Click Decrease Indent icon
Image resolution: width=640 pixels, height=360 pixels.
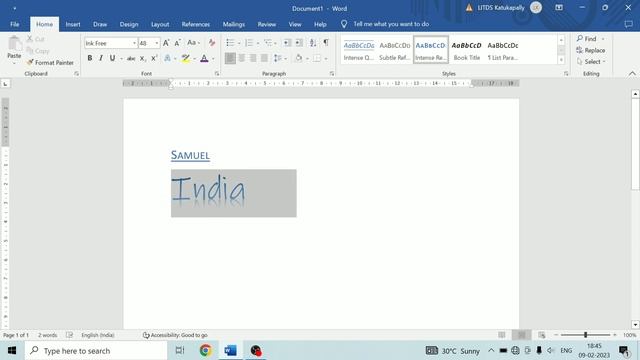(x=287, y=43)
